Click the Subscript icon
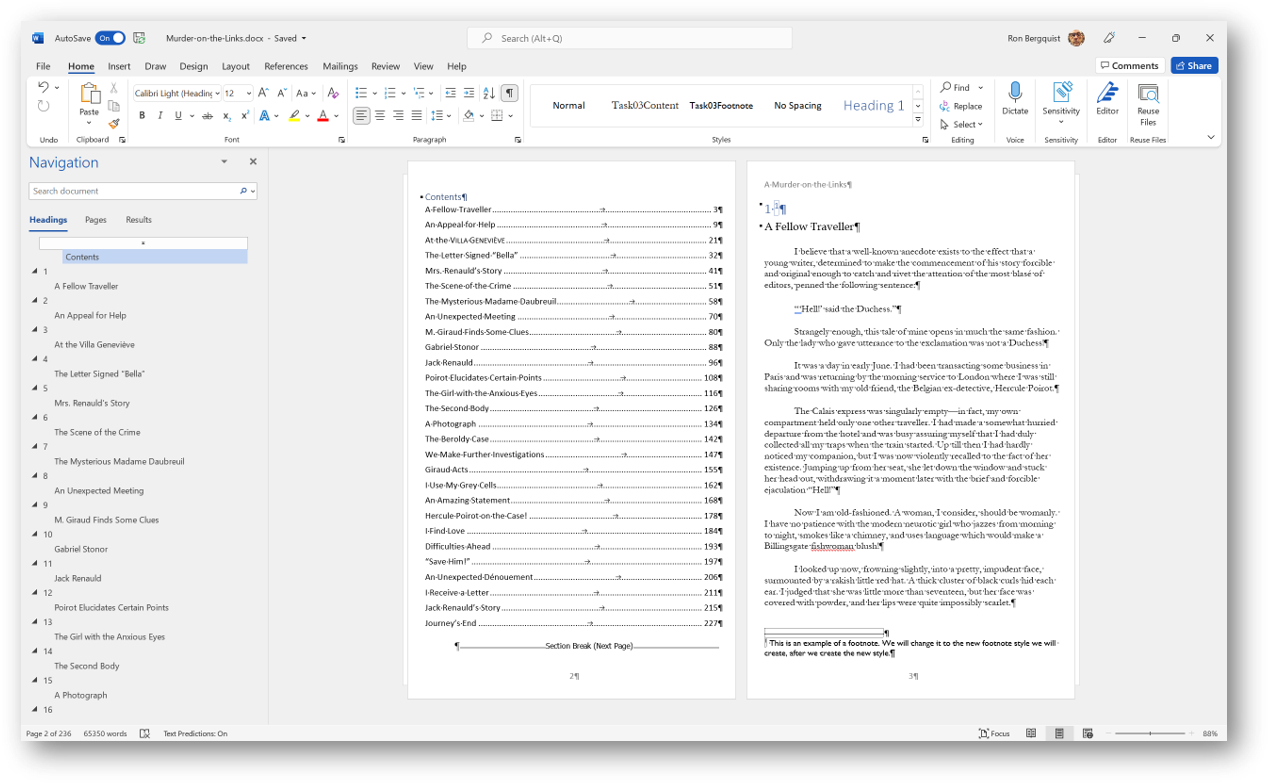The height and width of the screenshot is (783, 1269). 226,116
